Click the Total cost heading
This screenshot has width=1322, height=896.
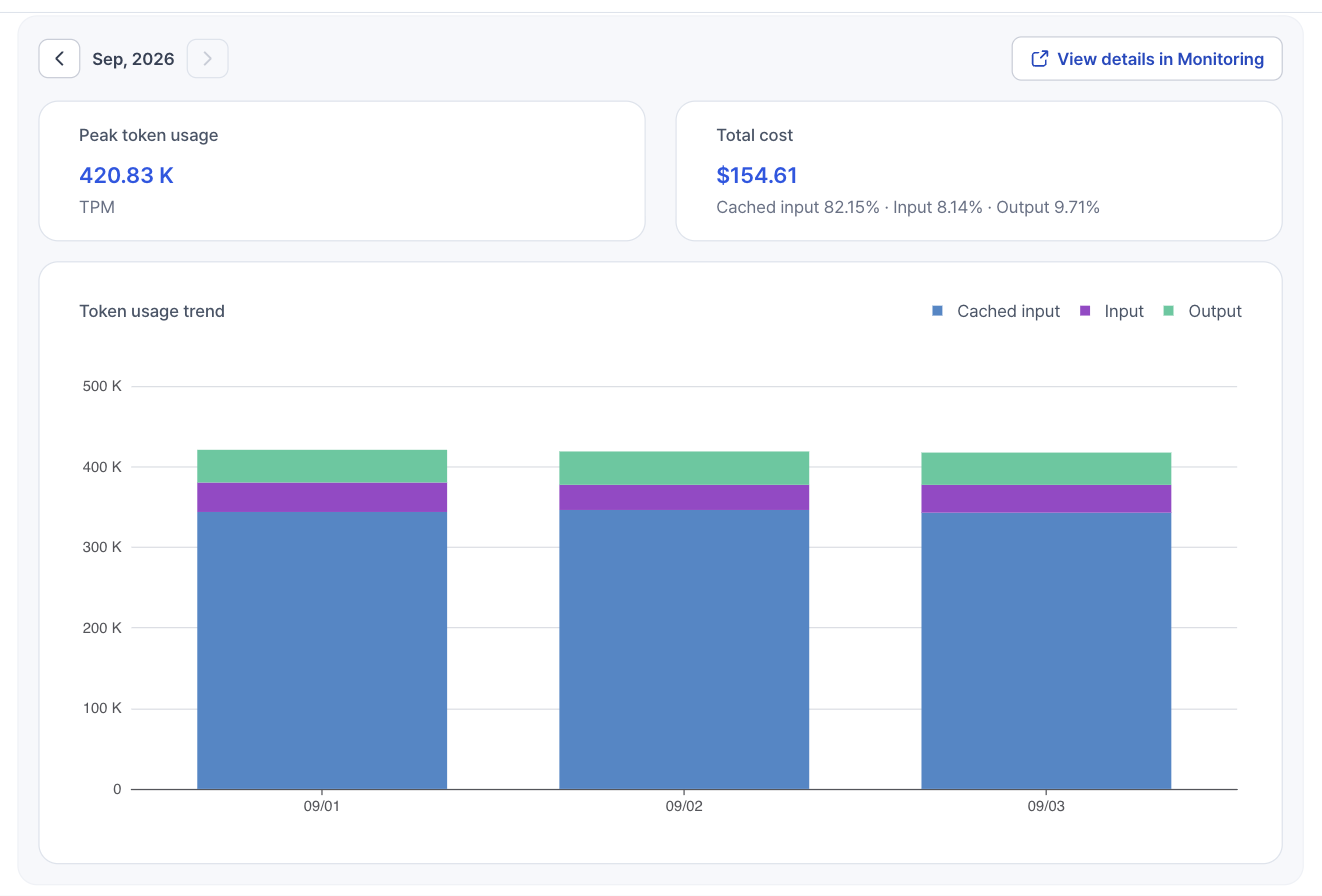click(755, 135)
